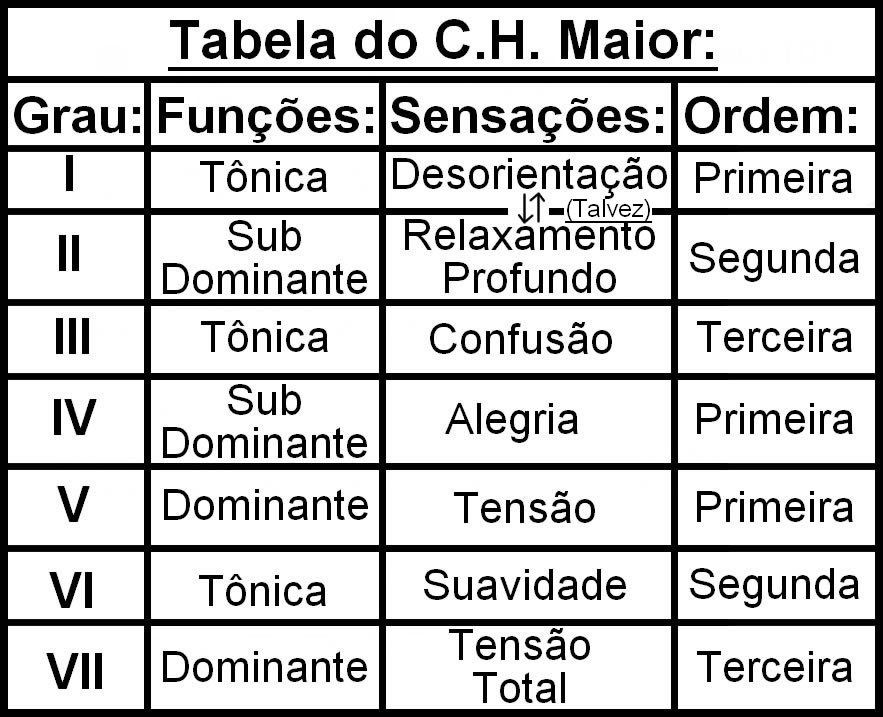The height and width of the screenshot is (717, 883).
Task: Click Terceira in the grau III row
Action: [774, 337]
